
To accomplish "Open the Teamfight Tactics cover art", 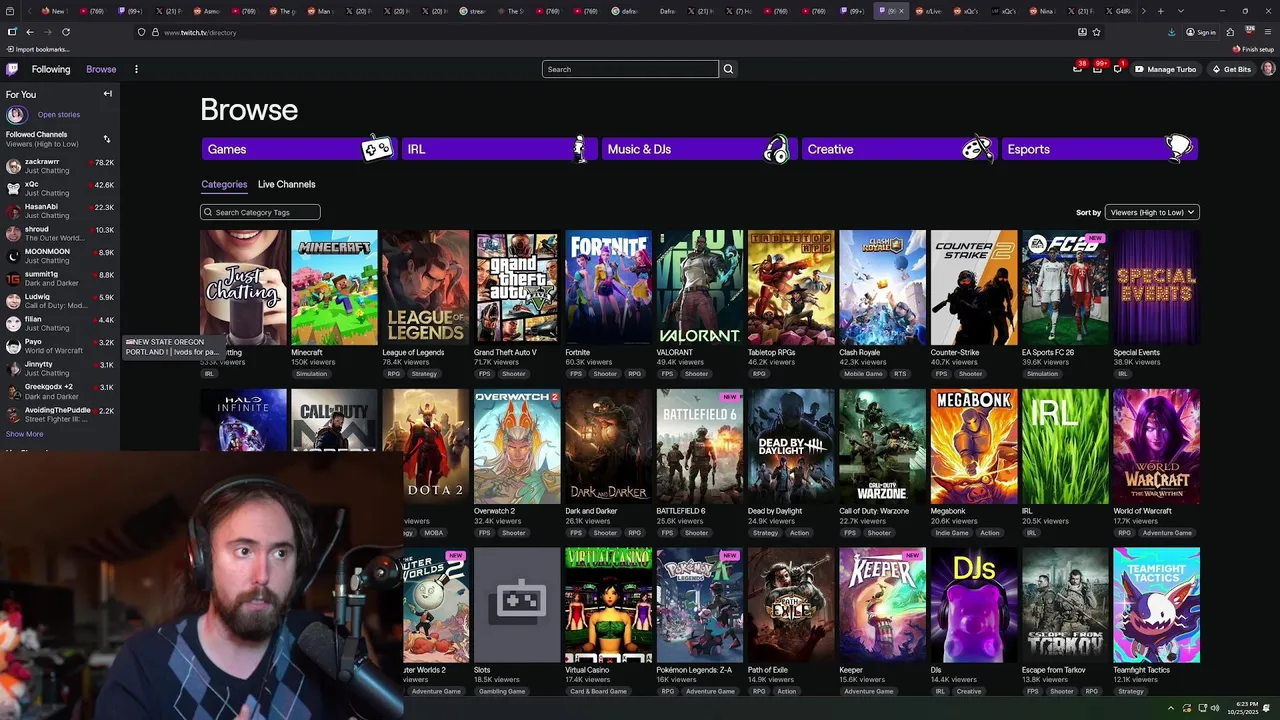I will [1157, 605].
